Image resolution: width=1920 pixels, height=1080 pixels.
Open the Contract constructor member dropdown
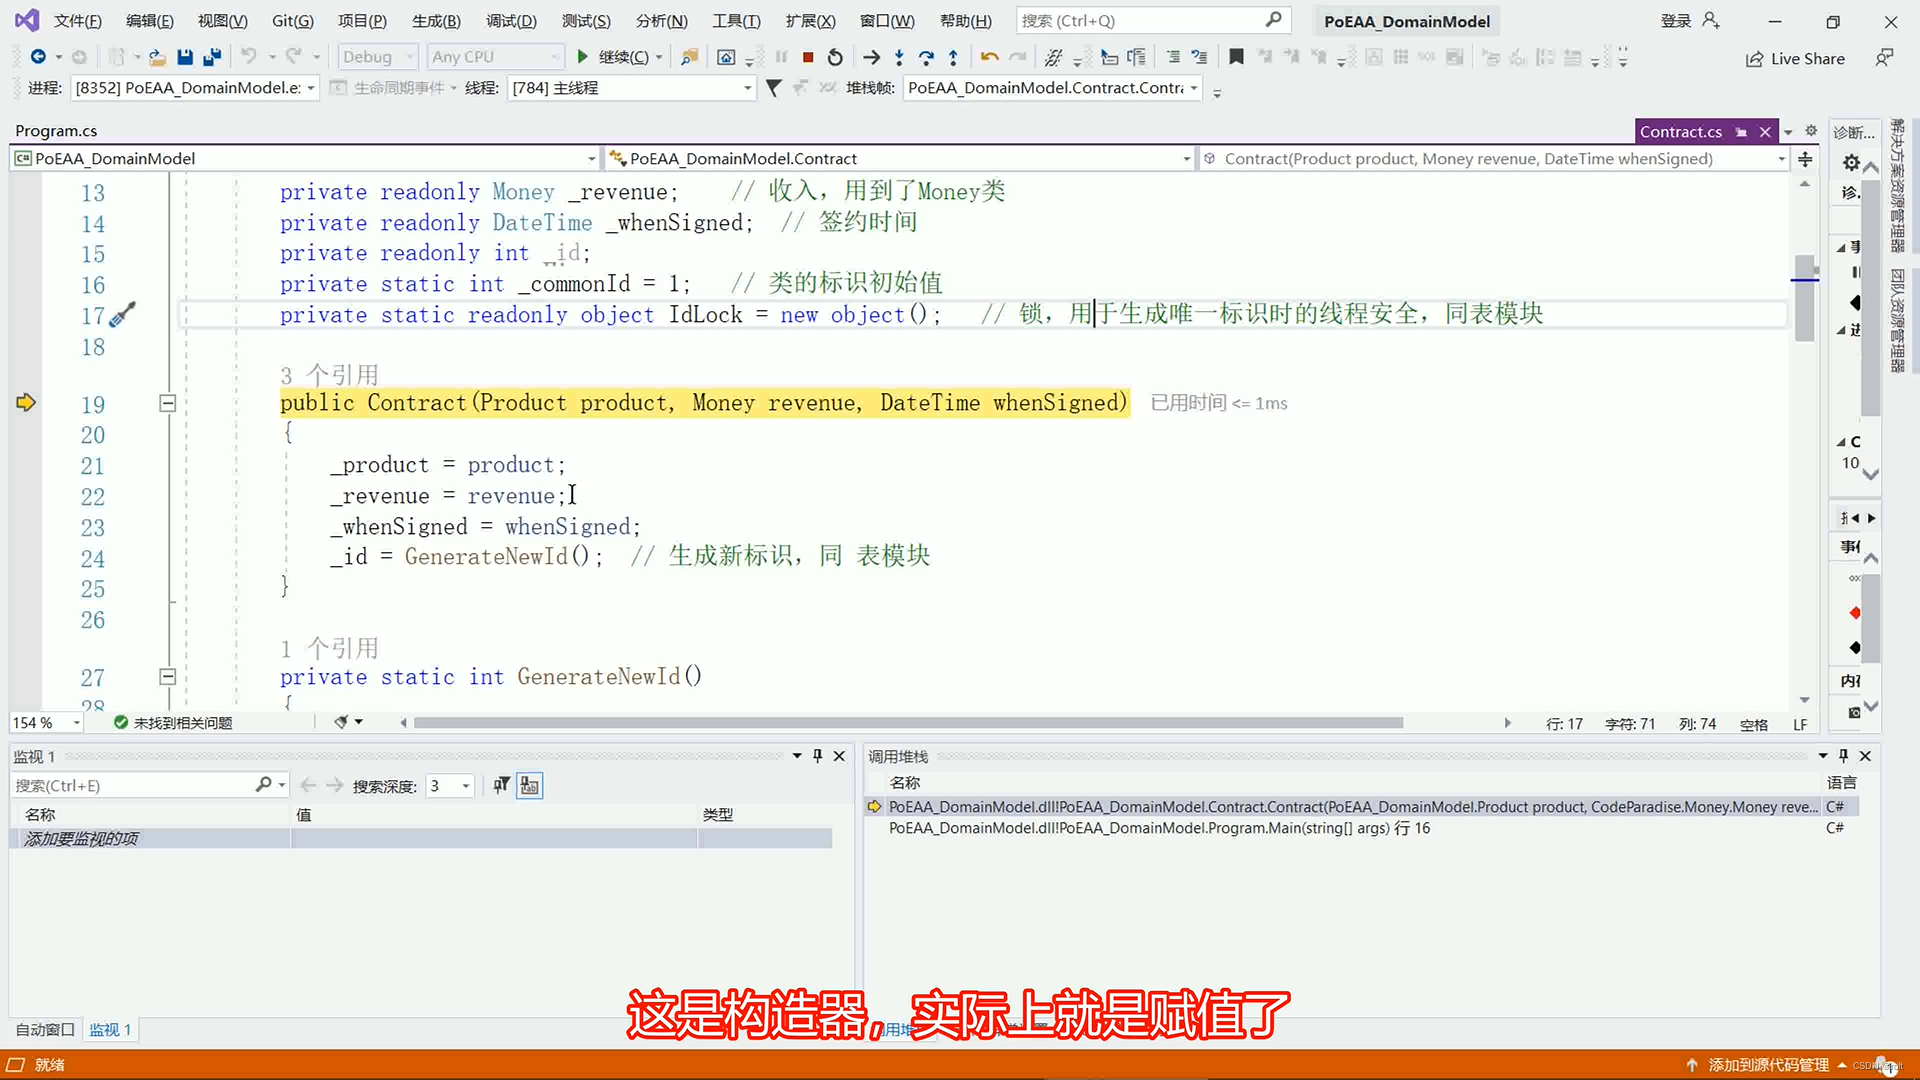pos(1494,159)
